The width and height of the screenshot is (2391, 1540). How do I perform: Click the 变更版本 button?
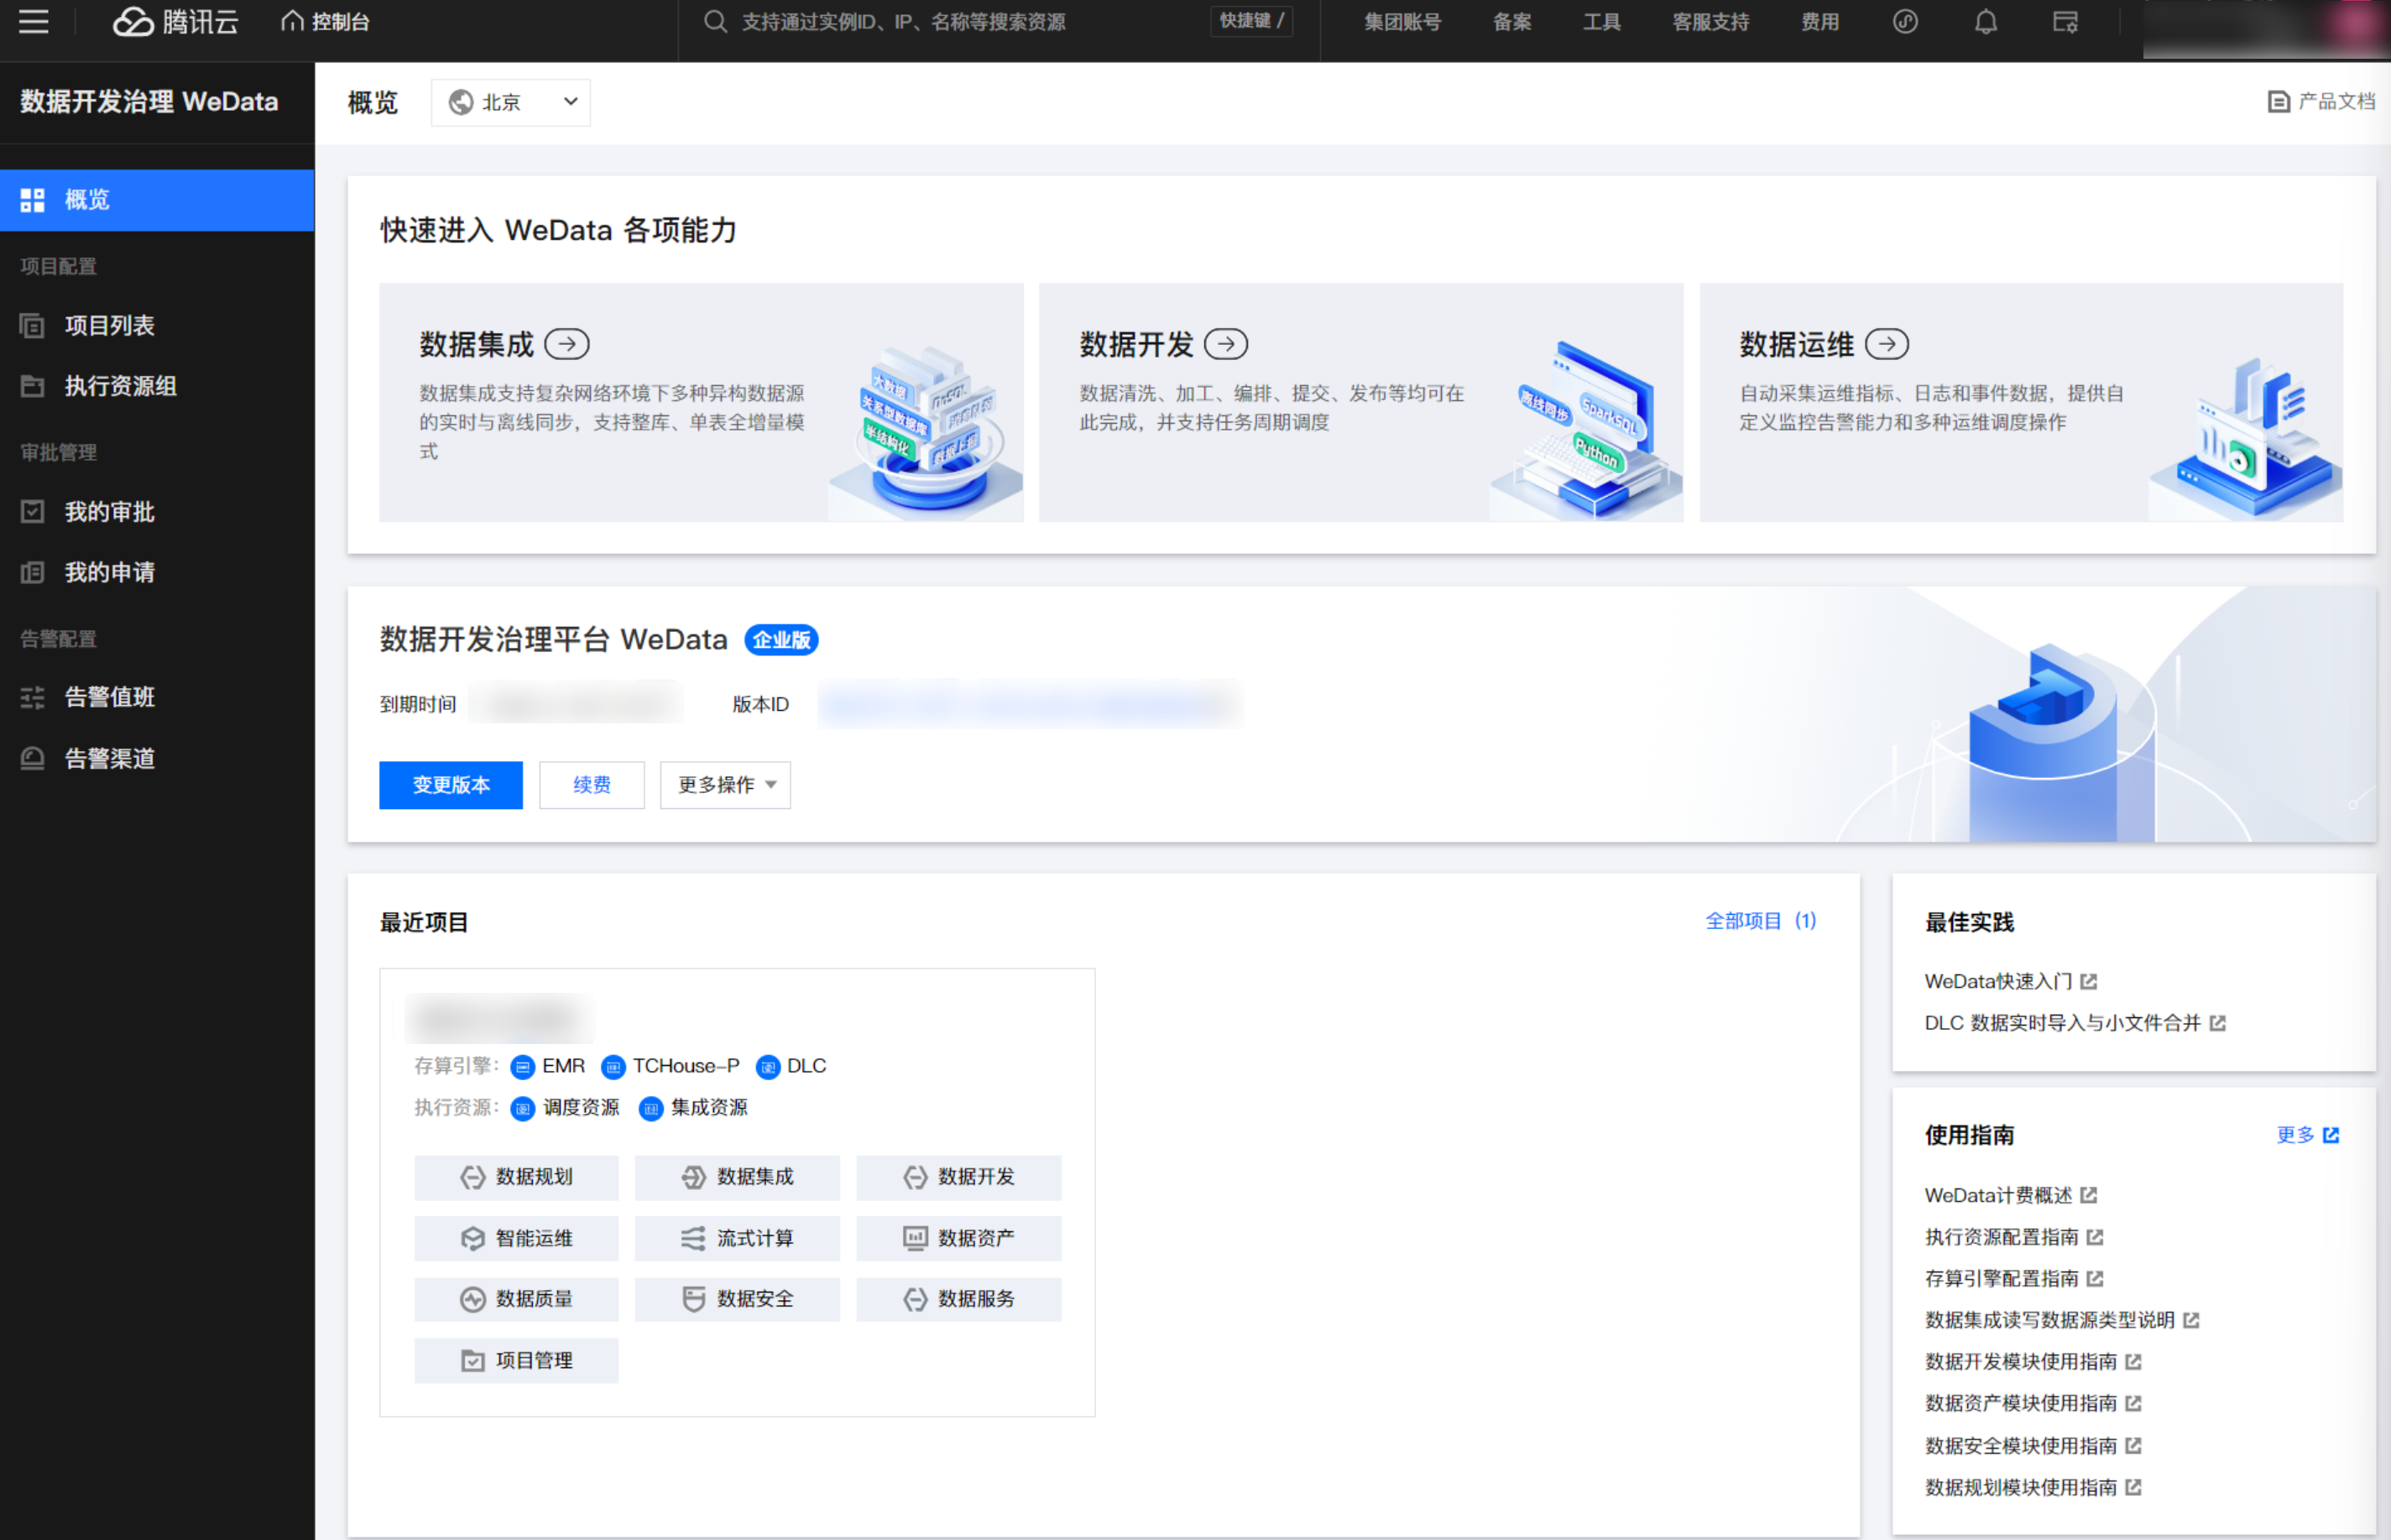tap(450, 785)
